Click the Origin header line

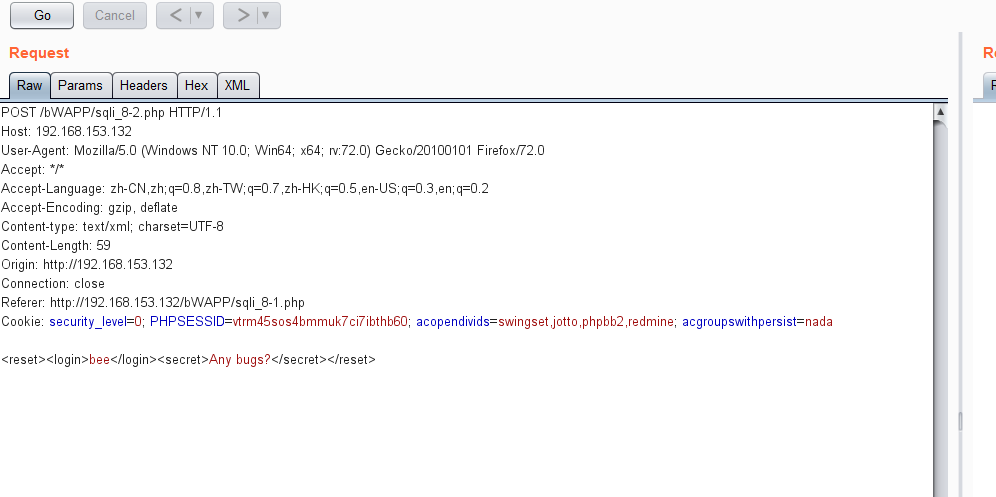click(x=87, y=264)
